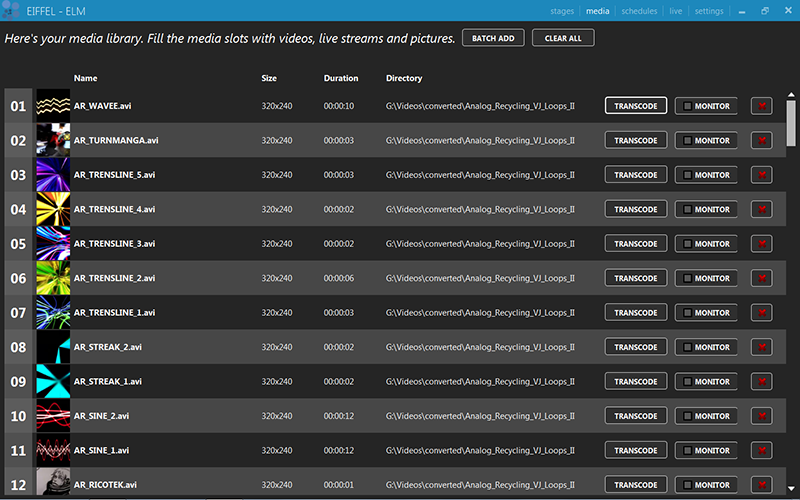Enable MONITOR on AR_TRENSLINE_4.avi row
The height and width of the screenshot is (500, 800).
point(706,210)
